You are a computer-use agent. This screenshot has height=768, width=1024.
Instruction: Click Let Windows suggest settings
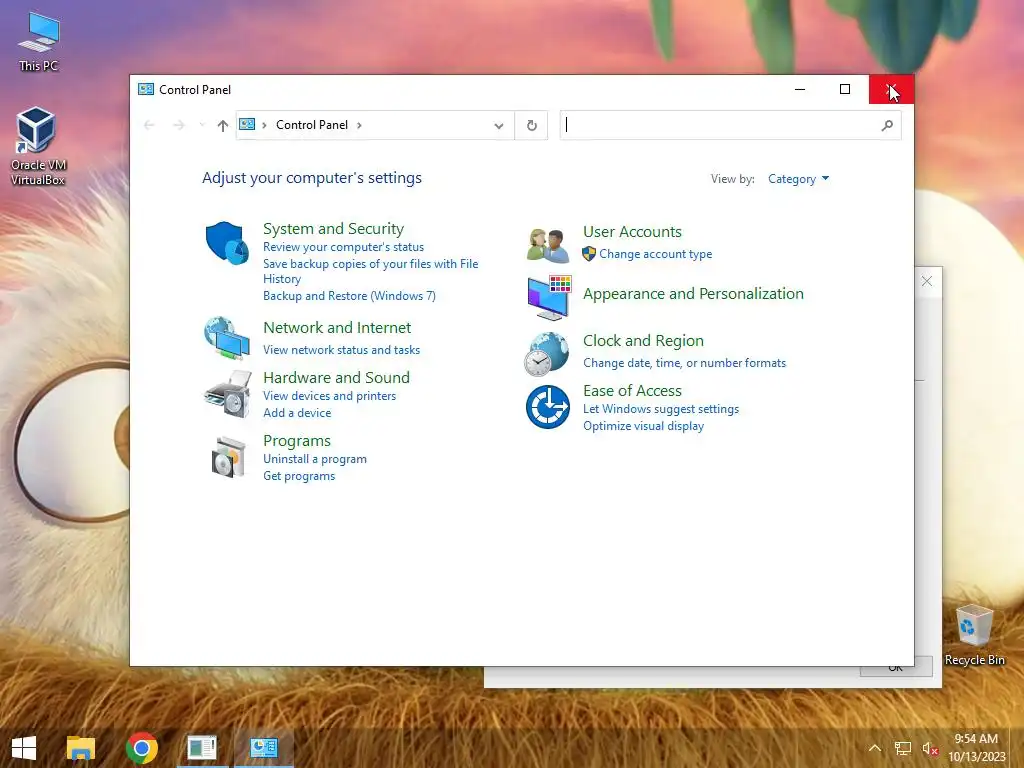tap(661, 409)
